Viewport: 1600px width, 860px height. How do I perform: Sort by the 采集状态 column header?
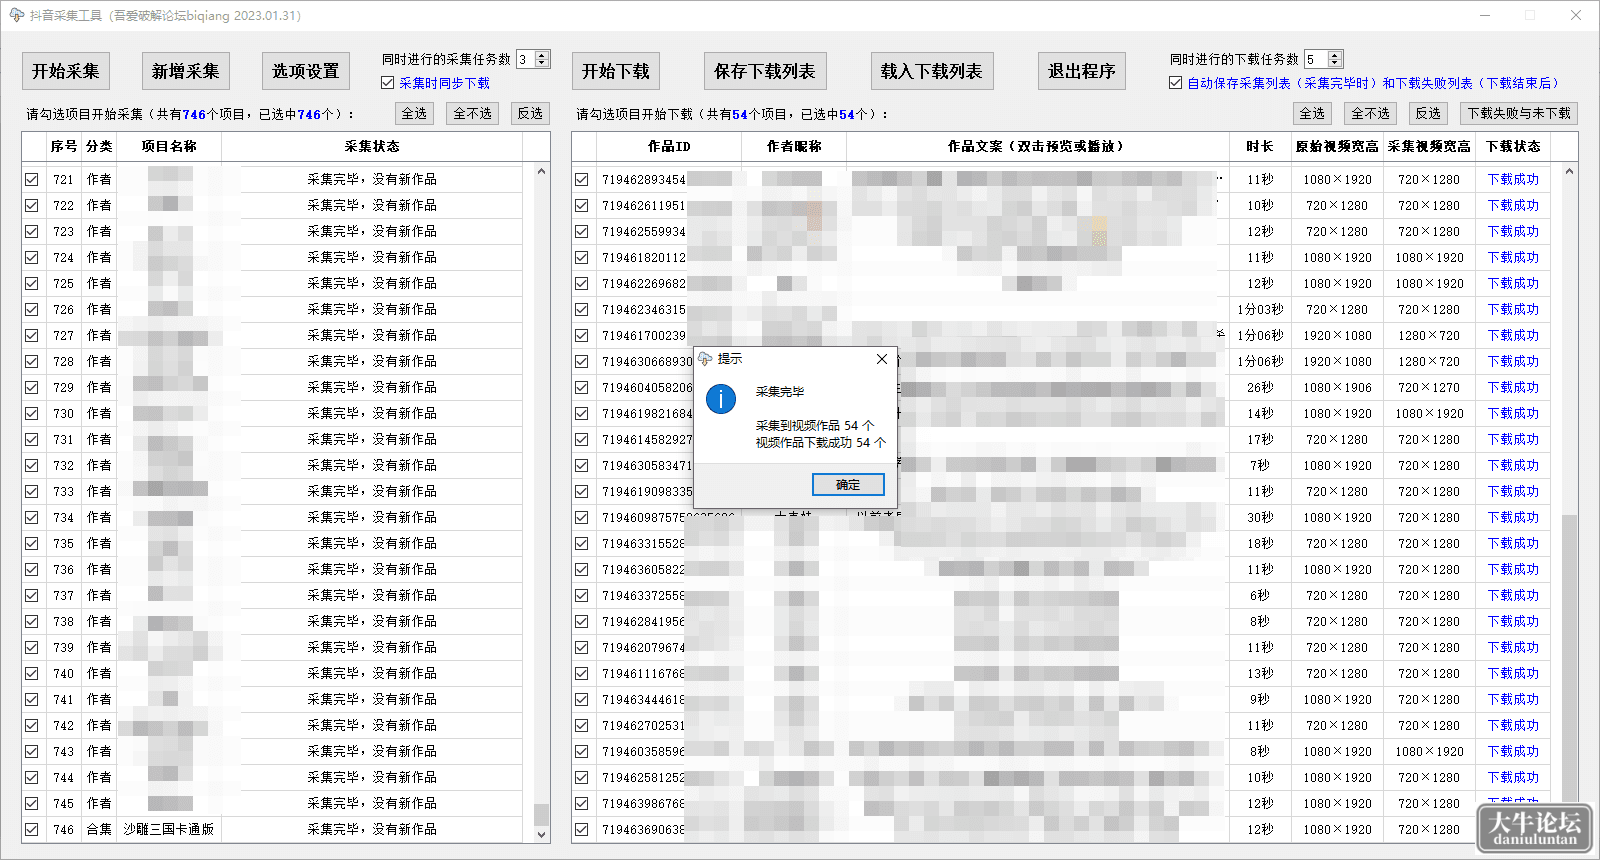[372, 147]
